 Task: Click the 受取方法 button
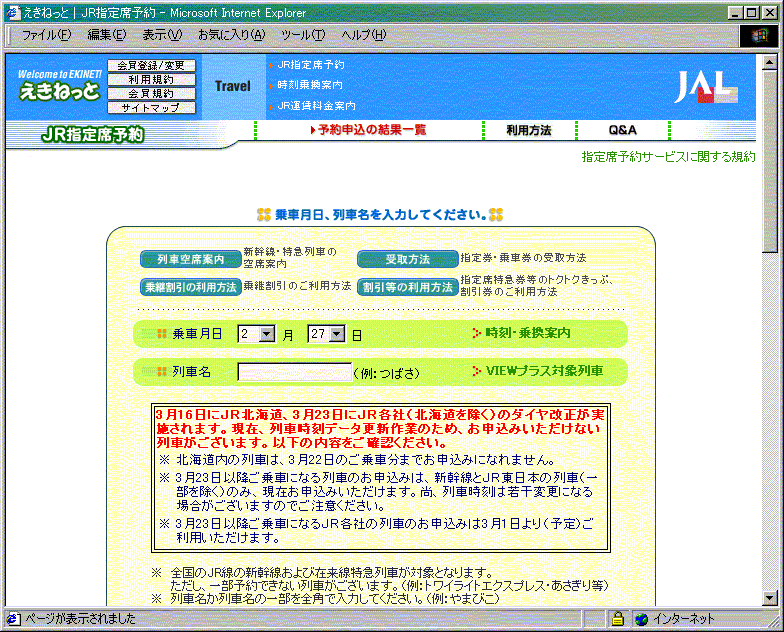[408, 260]
